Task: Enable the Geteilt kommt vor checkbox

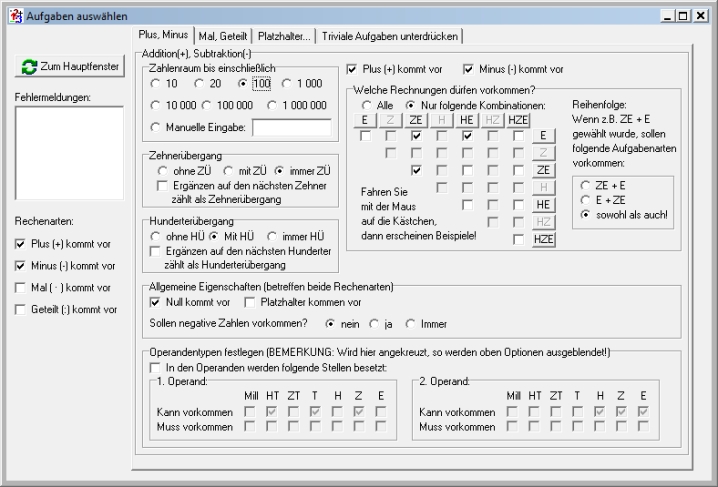Action: [x=22, y=310]
